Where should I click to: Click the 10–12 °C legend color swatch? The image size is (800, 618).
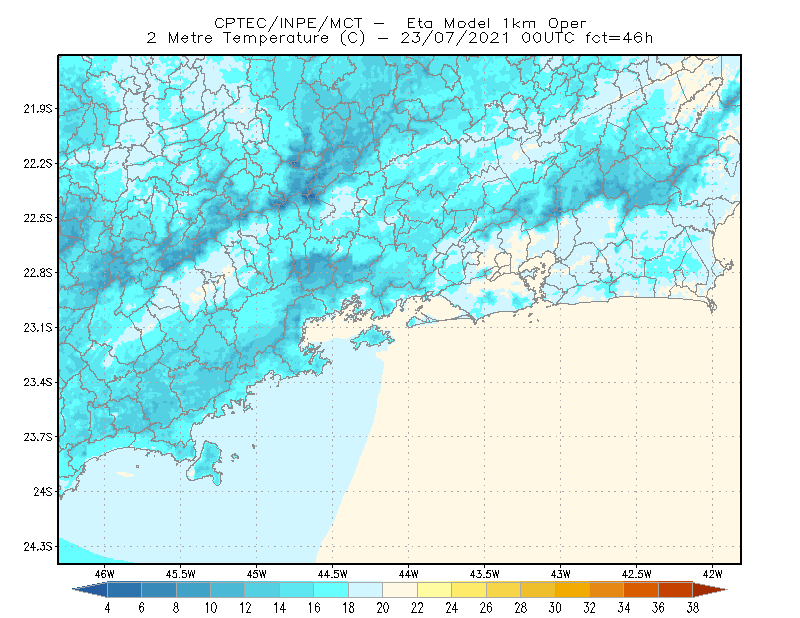tap(228, 590)
